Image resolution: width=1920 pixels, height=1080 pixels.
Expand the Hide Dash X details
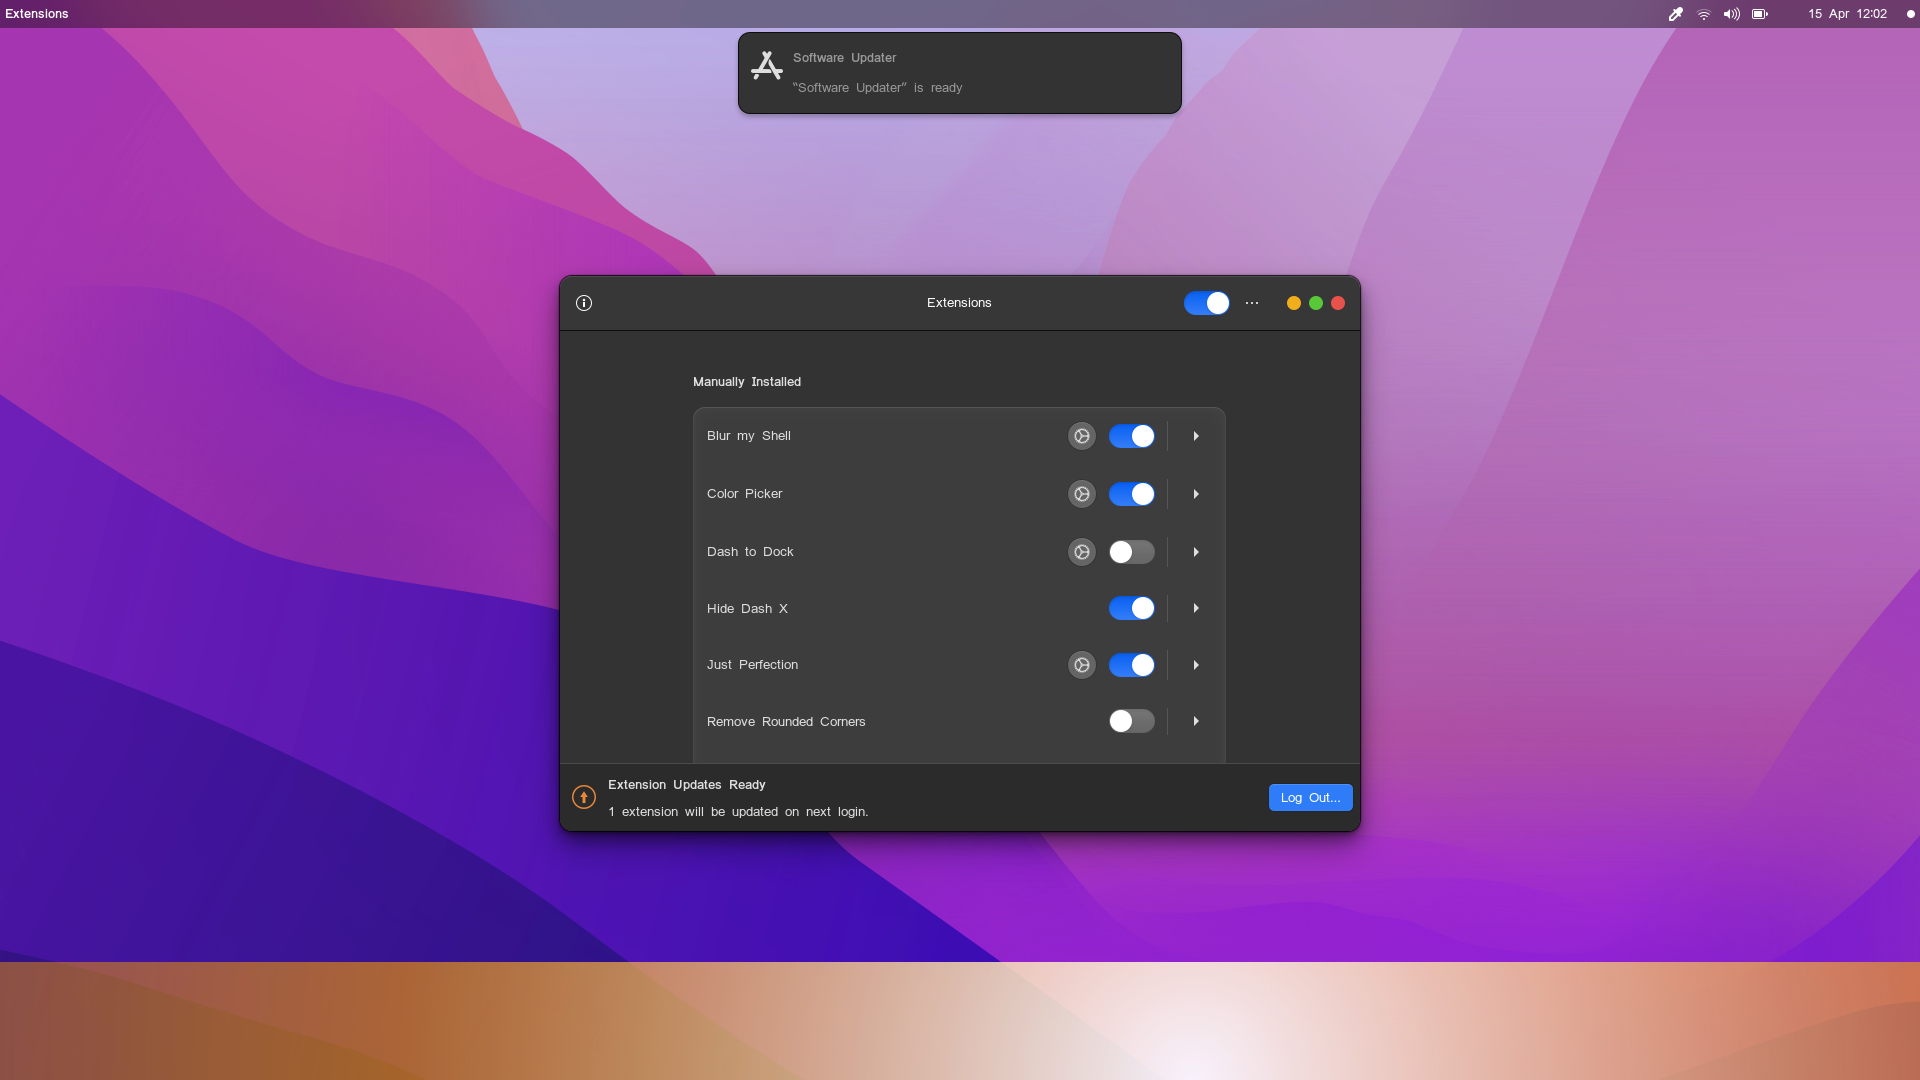(1196, 608)
